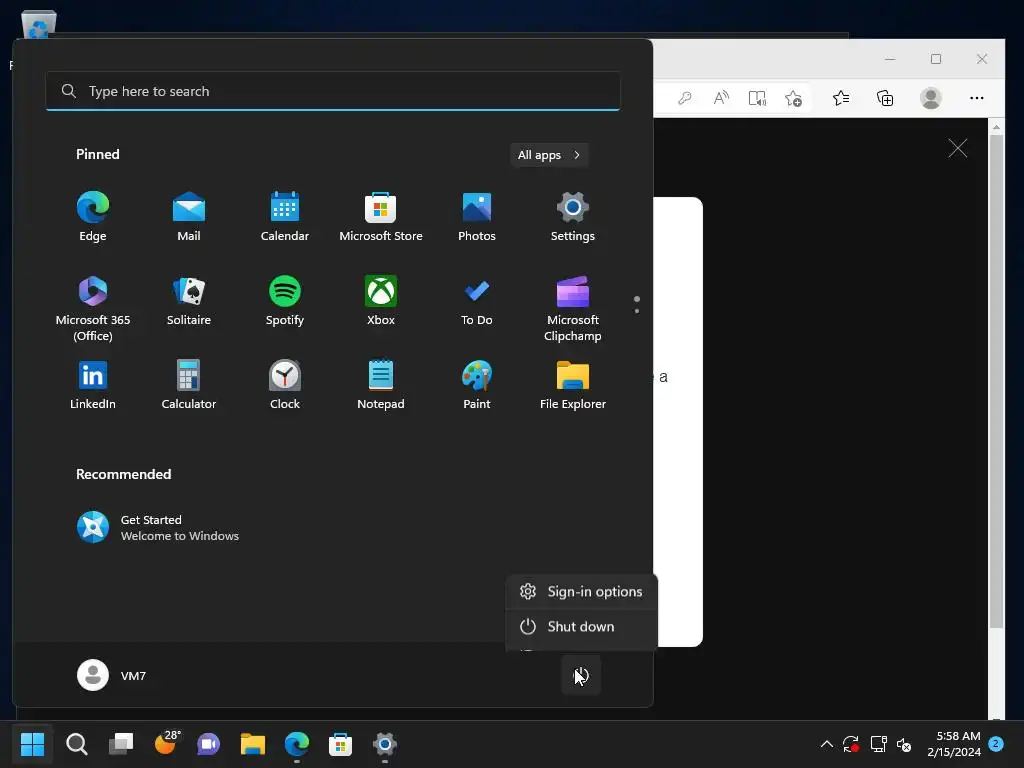Open the Calendar pinned app
The height and width of the screenshot is (768, 1024).
coord(285,217)
